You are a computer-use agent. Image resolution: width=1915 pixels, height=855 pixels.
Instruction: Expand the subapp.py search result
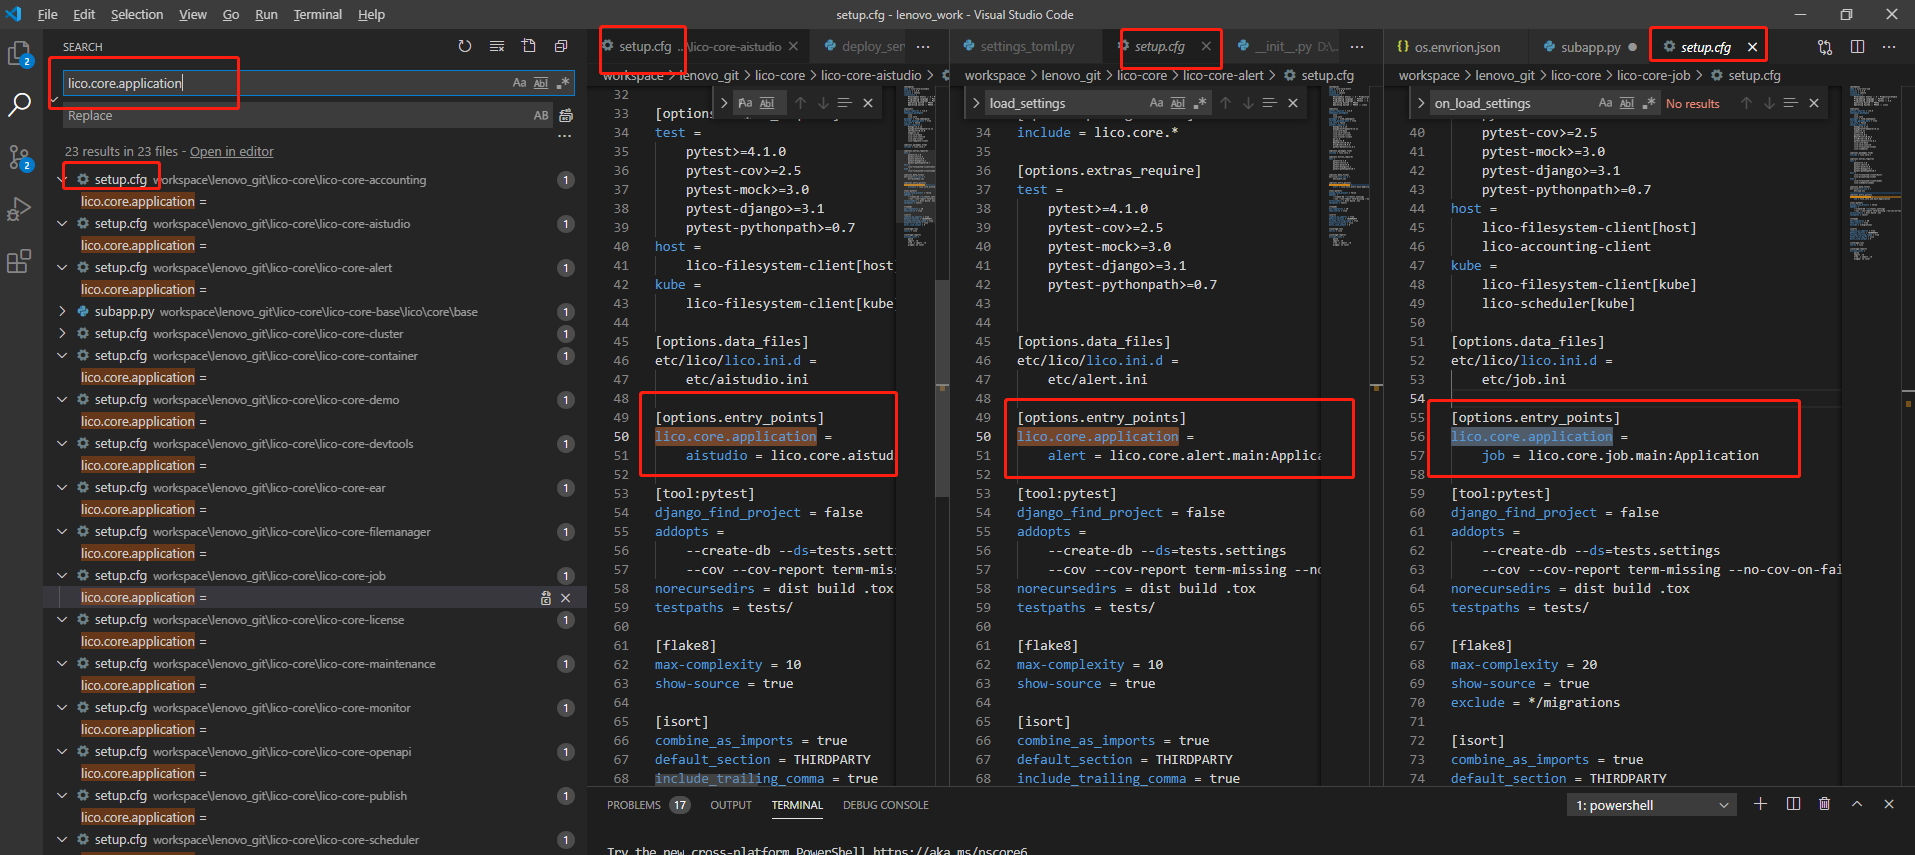(x=62, y=312)
